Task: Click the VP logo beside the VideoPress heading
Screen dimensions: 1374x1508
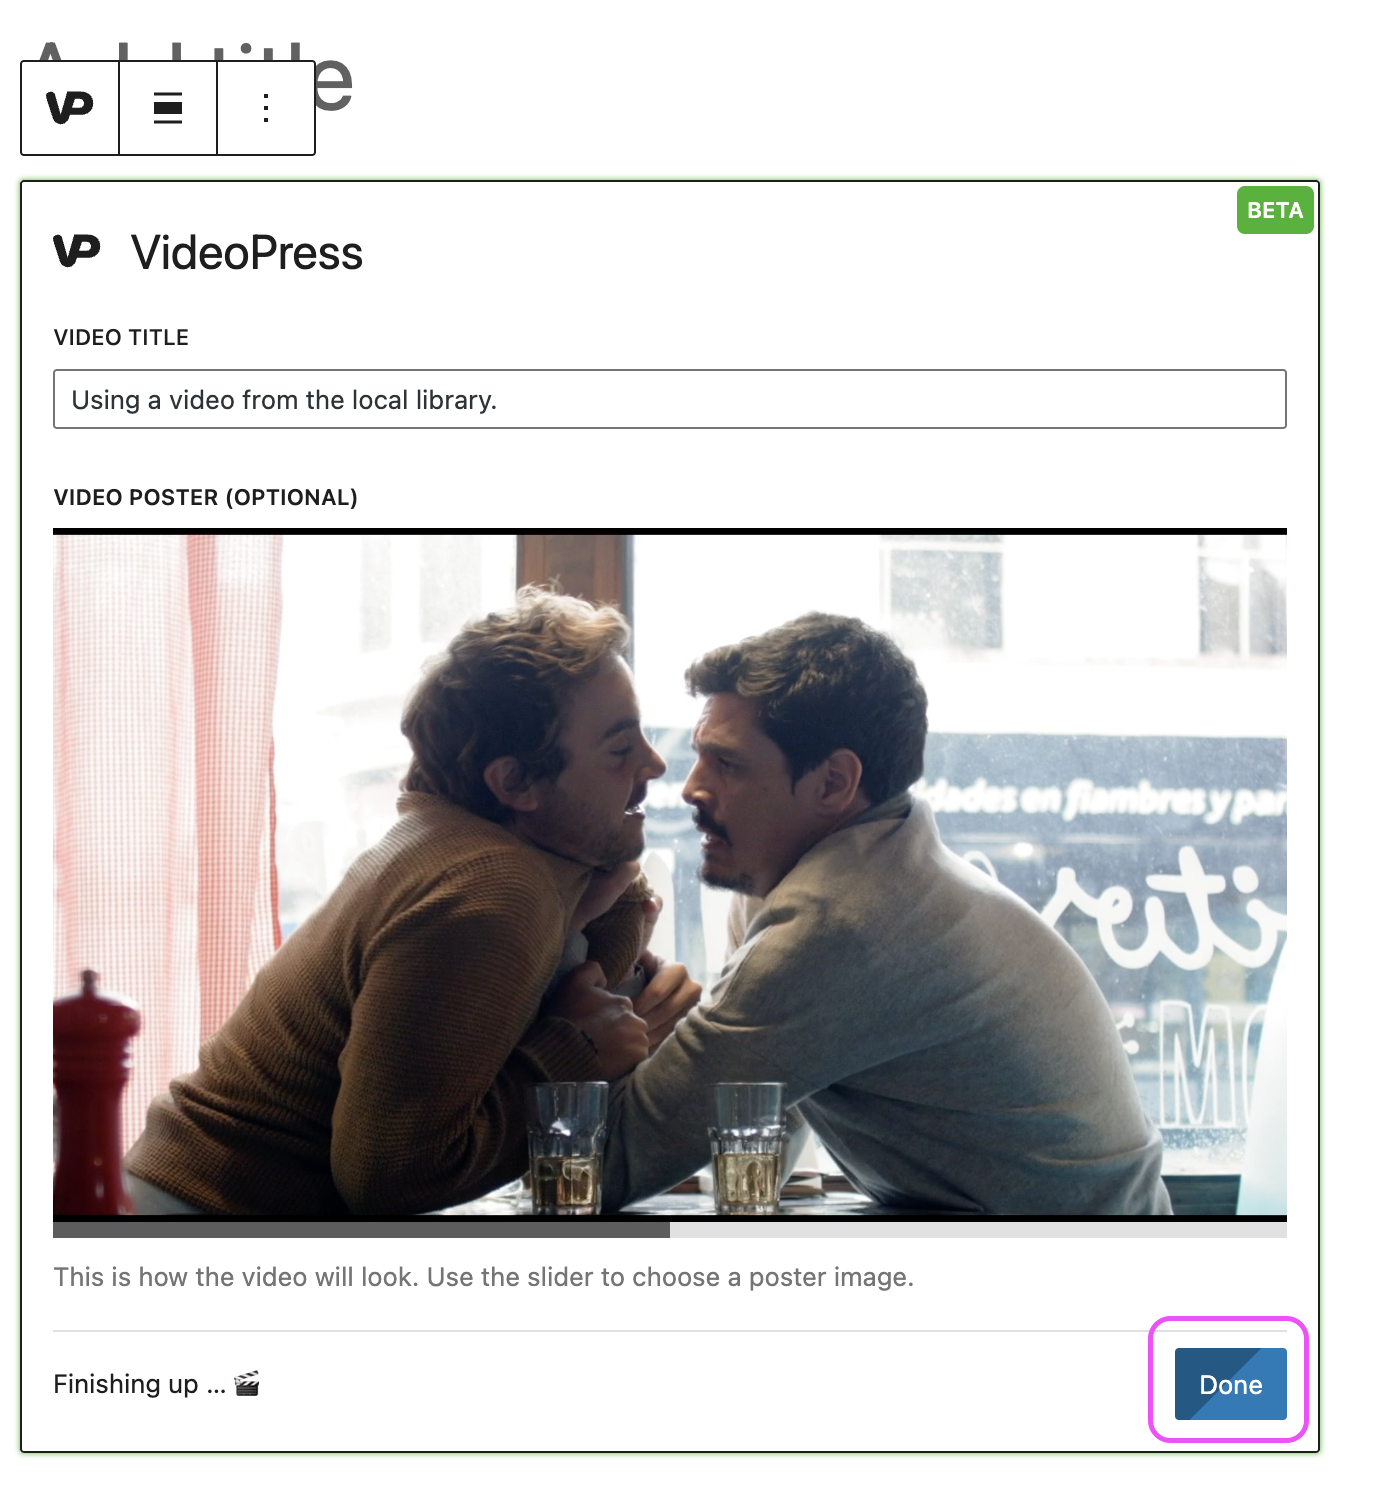Action: [x=78, y=253]
